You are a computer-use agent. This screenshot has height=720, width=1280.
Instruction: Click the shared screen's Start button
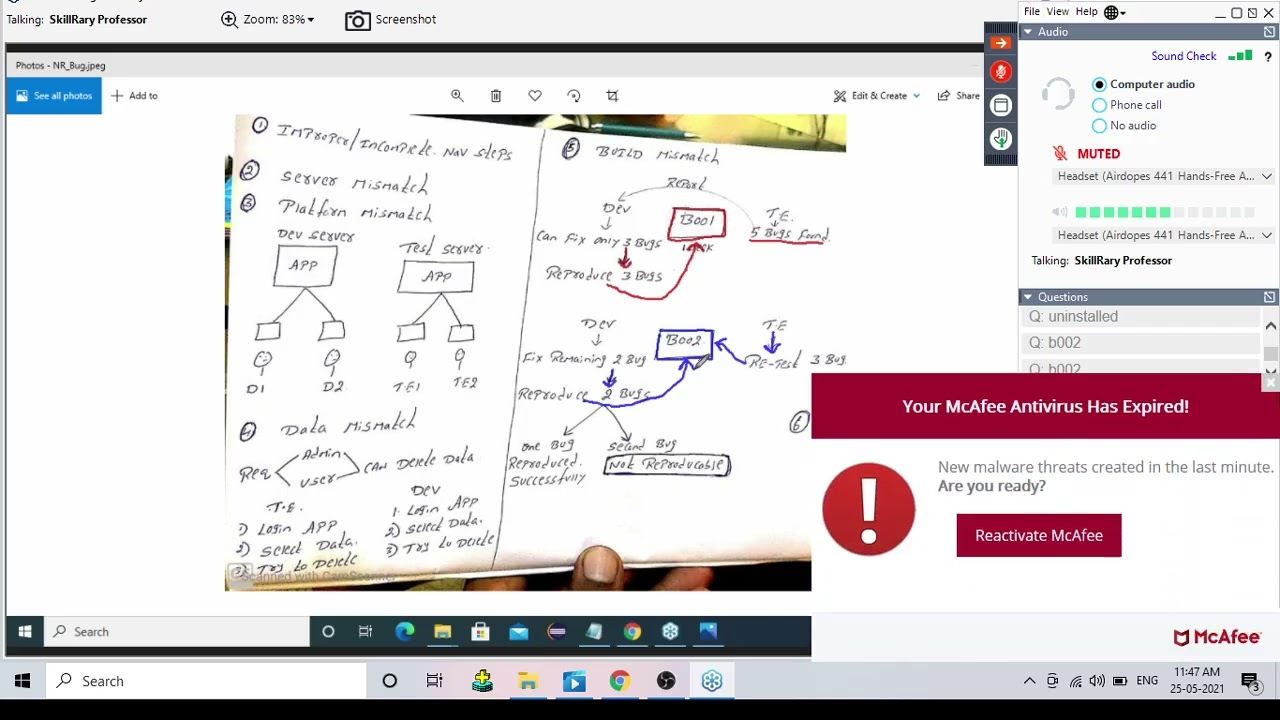pos(25,632)
